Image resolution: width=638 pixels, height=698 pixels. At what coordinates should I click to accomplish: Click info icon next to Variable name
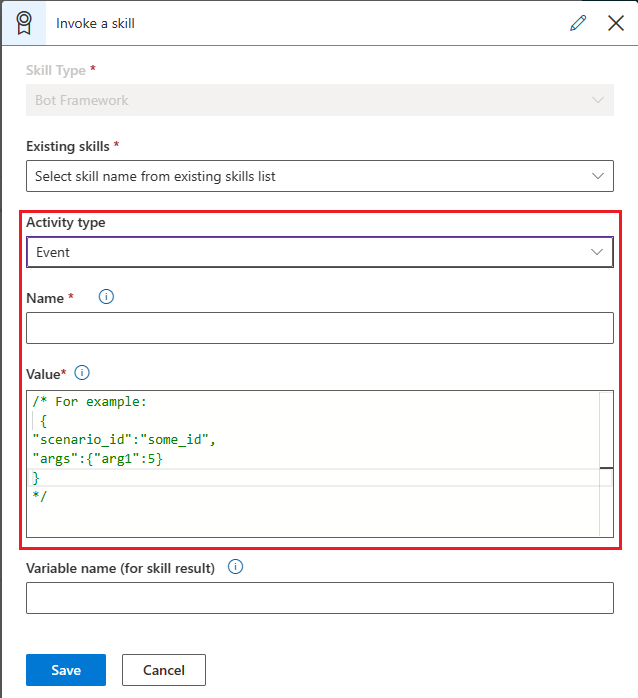(x=236, y=567)
